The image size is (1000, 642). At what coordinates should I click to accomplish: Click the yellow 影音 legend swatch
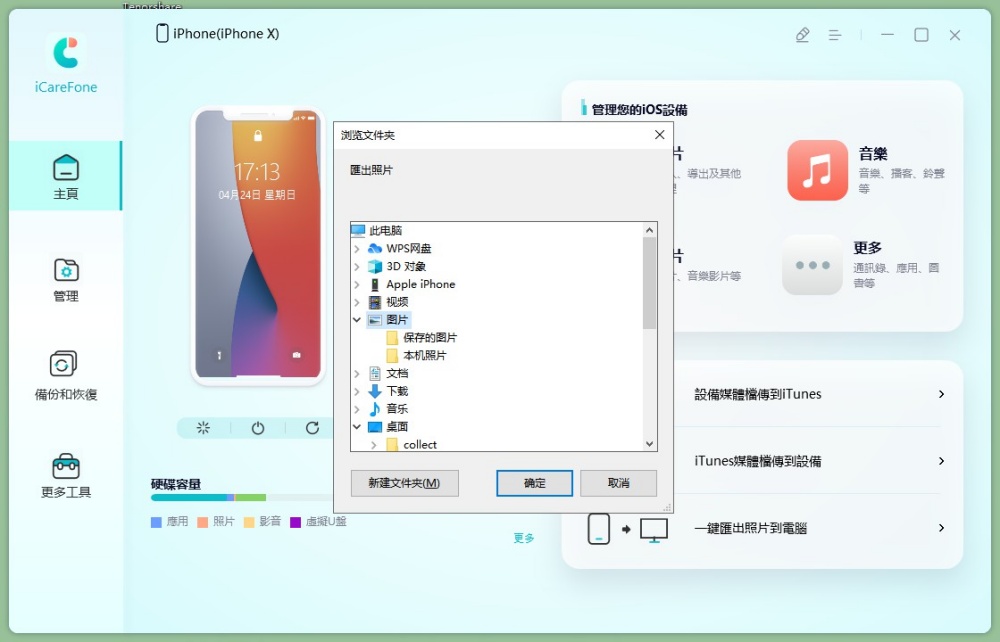(249, 522)
